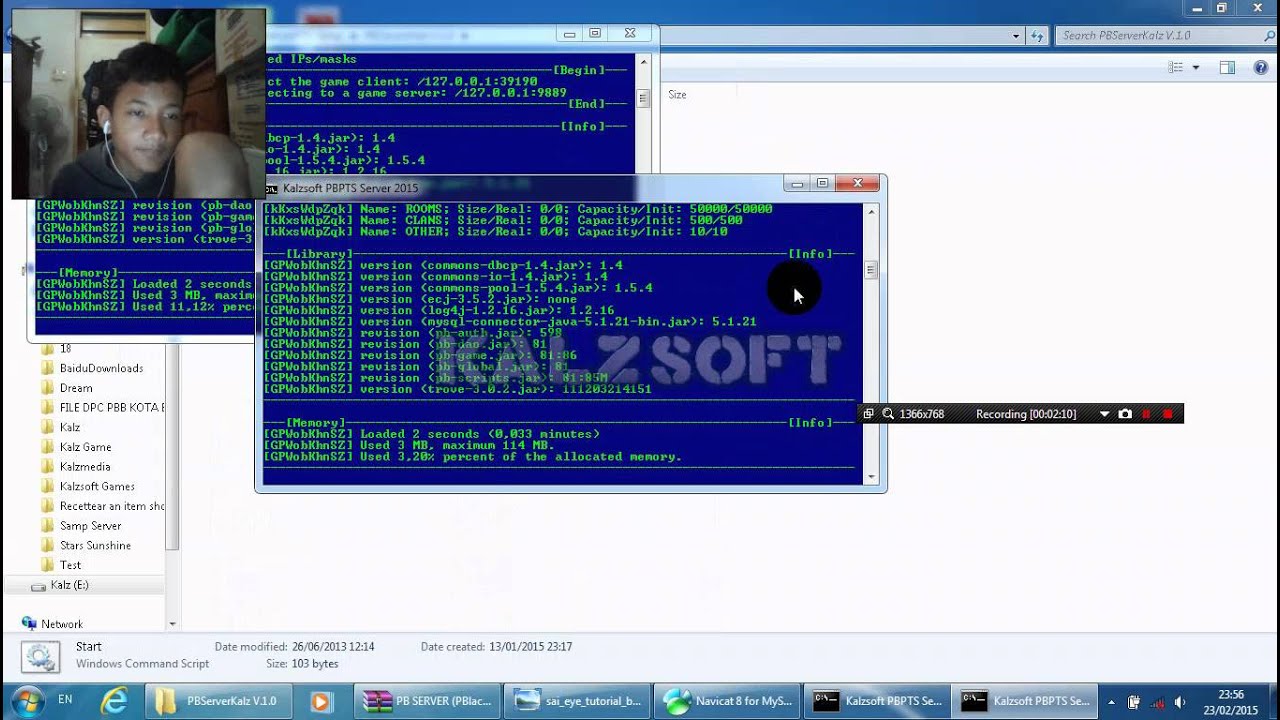The height and width of the screenshot is (720, 1280).
Task: Open Network in the navigation pane
Action: pyautogui.click(x=62, y=624)
